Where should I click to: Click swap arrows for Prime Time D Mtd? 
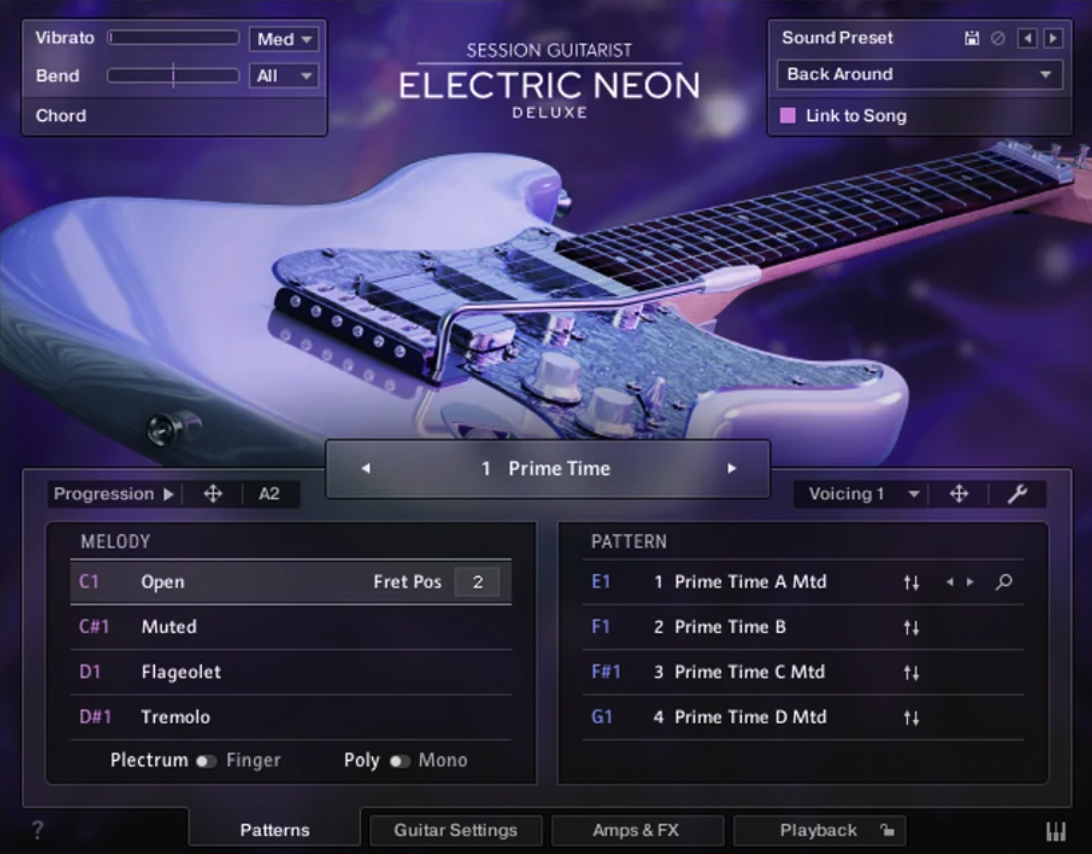coord(911,717)
